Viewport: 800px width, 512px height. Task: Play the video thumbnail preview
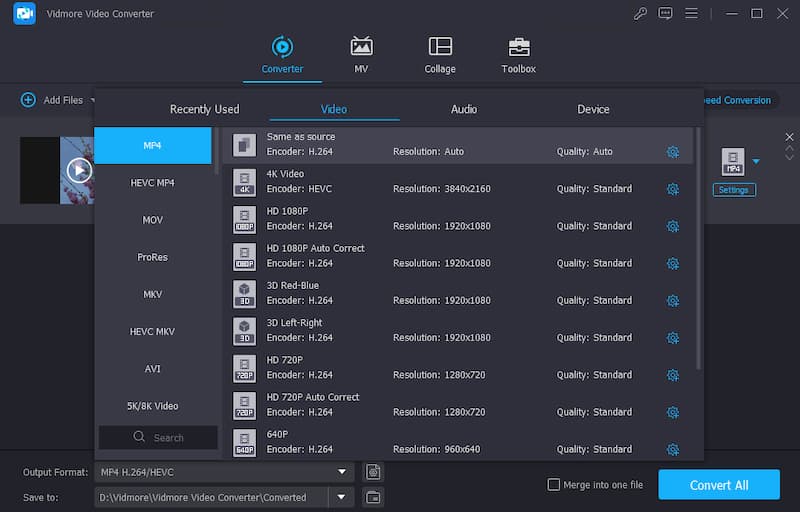click(x=79, y=170)
